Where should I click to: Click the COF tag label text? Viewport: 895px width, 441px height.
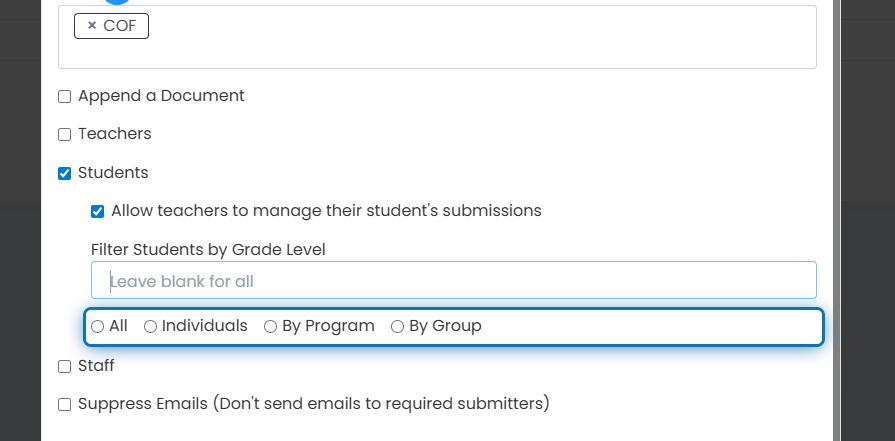coord(120,26)
